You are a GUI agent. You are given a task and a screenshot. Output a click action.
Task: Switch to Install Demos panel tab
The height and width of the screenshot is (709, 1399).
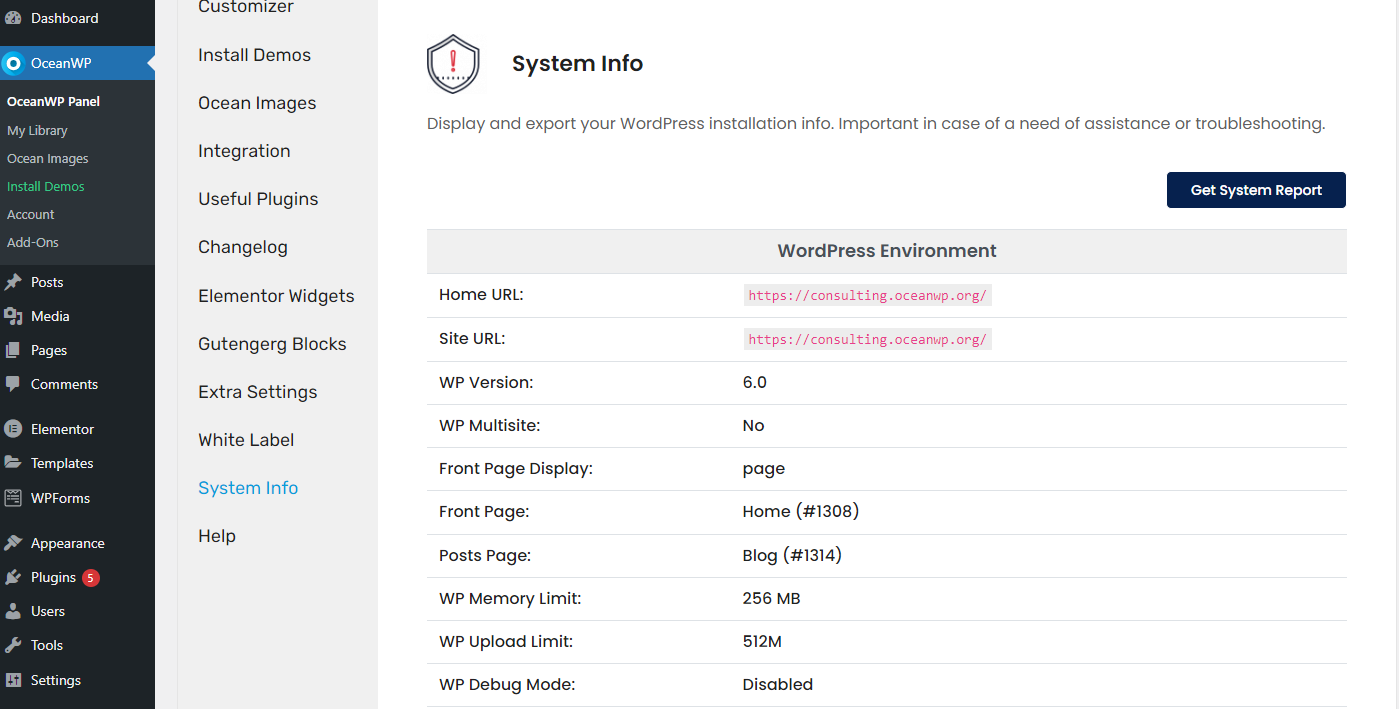[254, 55]
